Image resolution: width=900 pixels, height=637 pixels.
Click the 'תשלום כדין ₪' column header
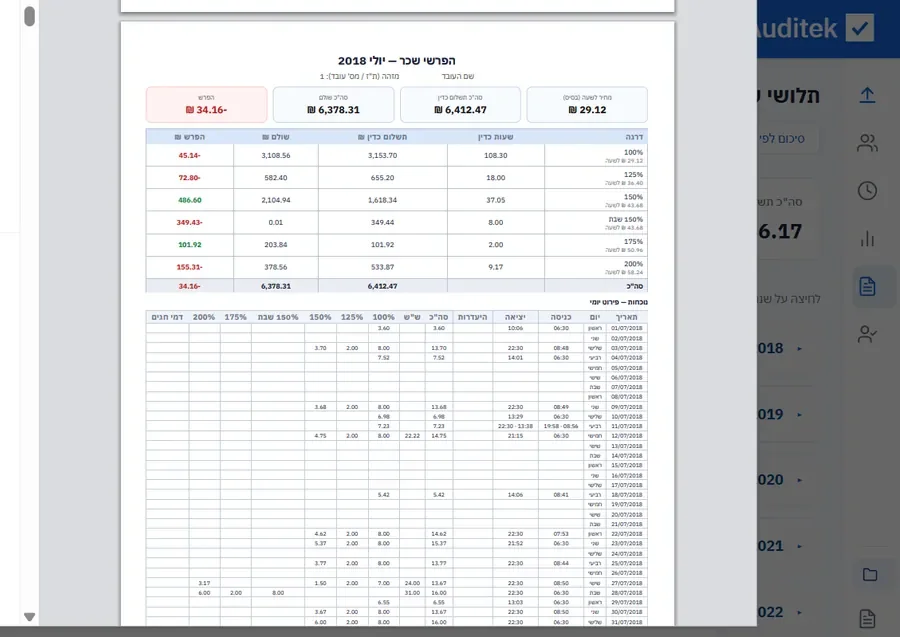(382, 137)
